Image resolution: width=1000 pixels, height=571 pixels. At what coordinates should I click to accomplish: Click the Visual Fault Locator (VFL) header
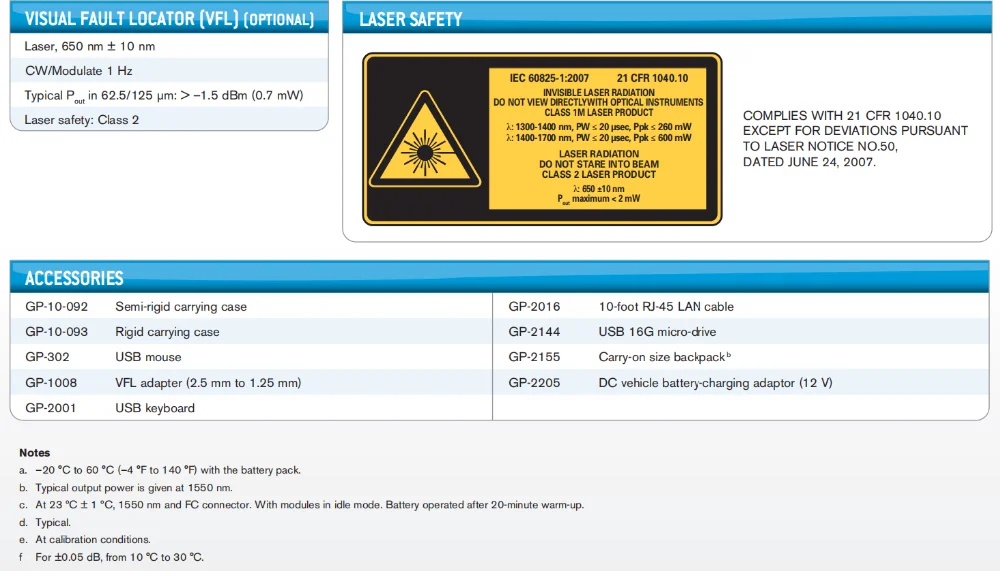[x=169, y=17]
